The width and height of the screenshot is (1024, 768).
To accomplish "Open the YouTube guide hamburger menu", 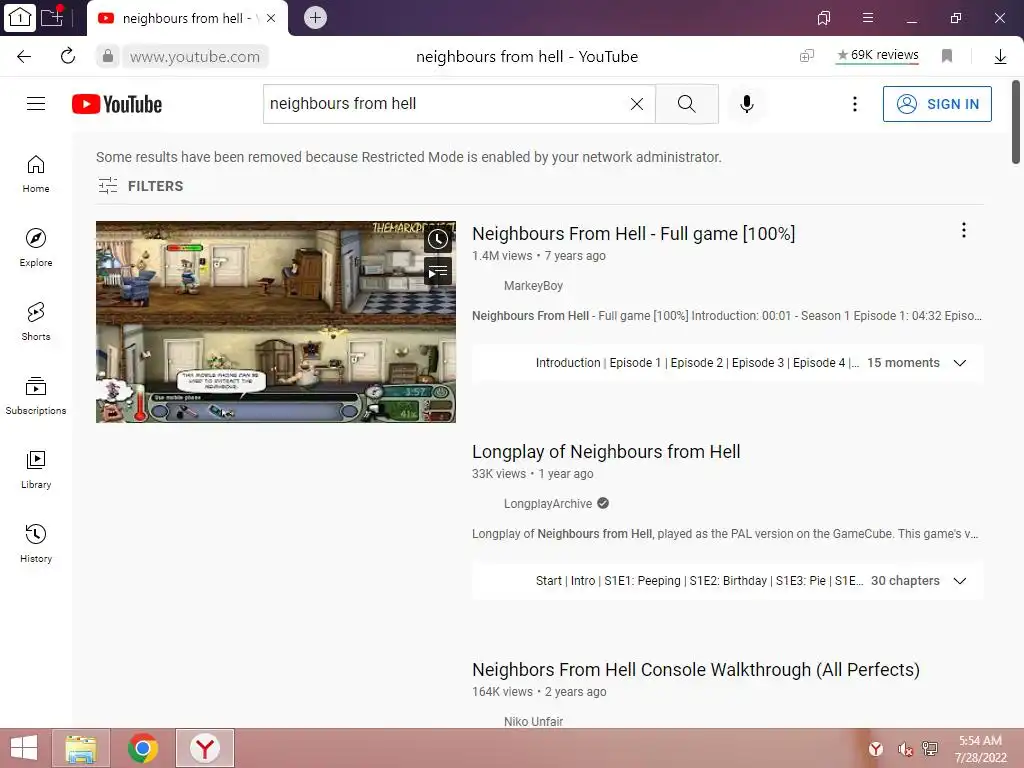I will pos(36,104).
